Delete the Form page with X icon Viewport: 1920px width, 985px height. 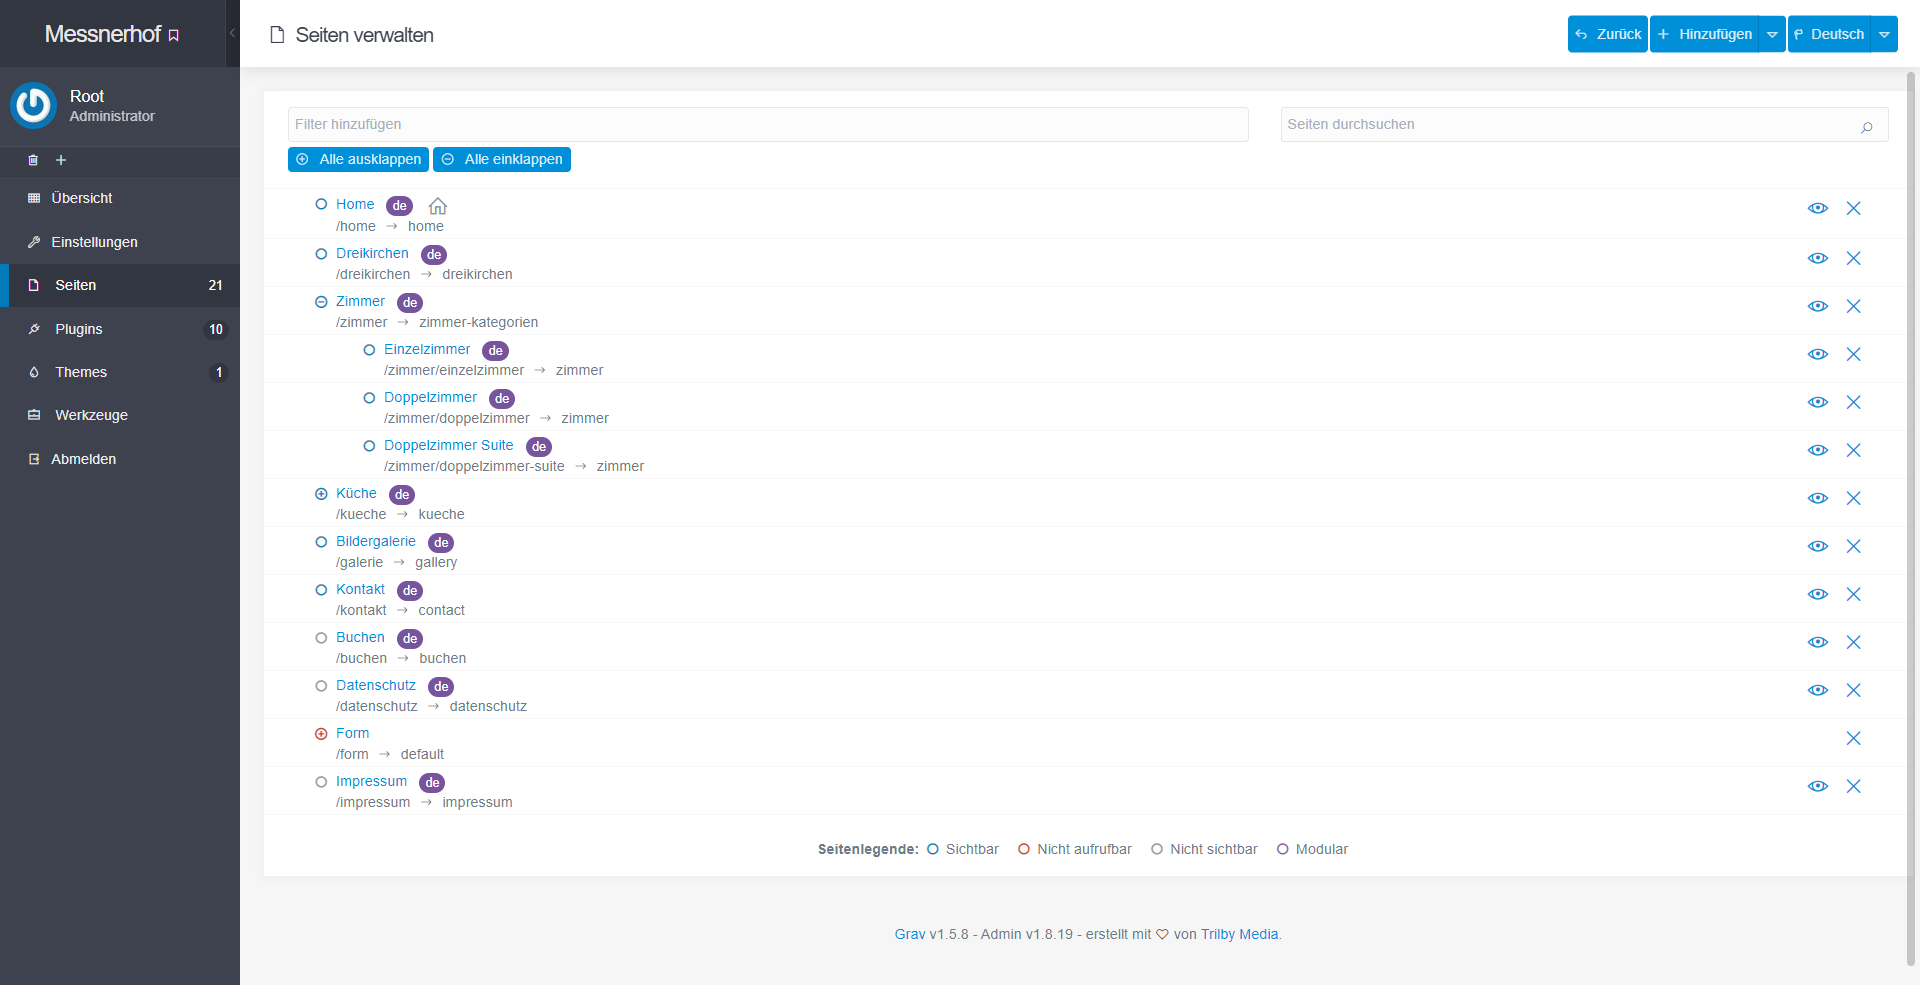tap(1853, 738)
